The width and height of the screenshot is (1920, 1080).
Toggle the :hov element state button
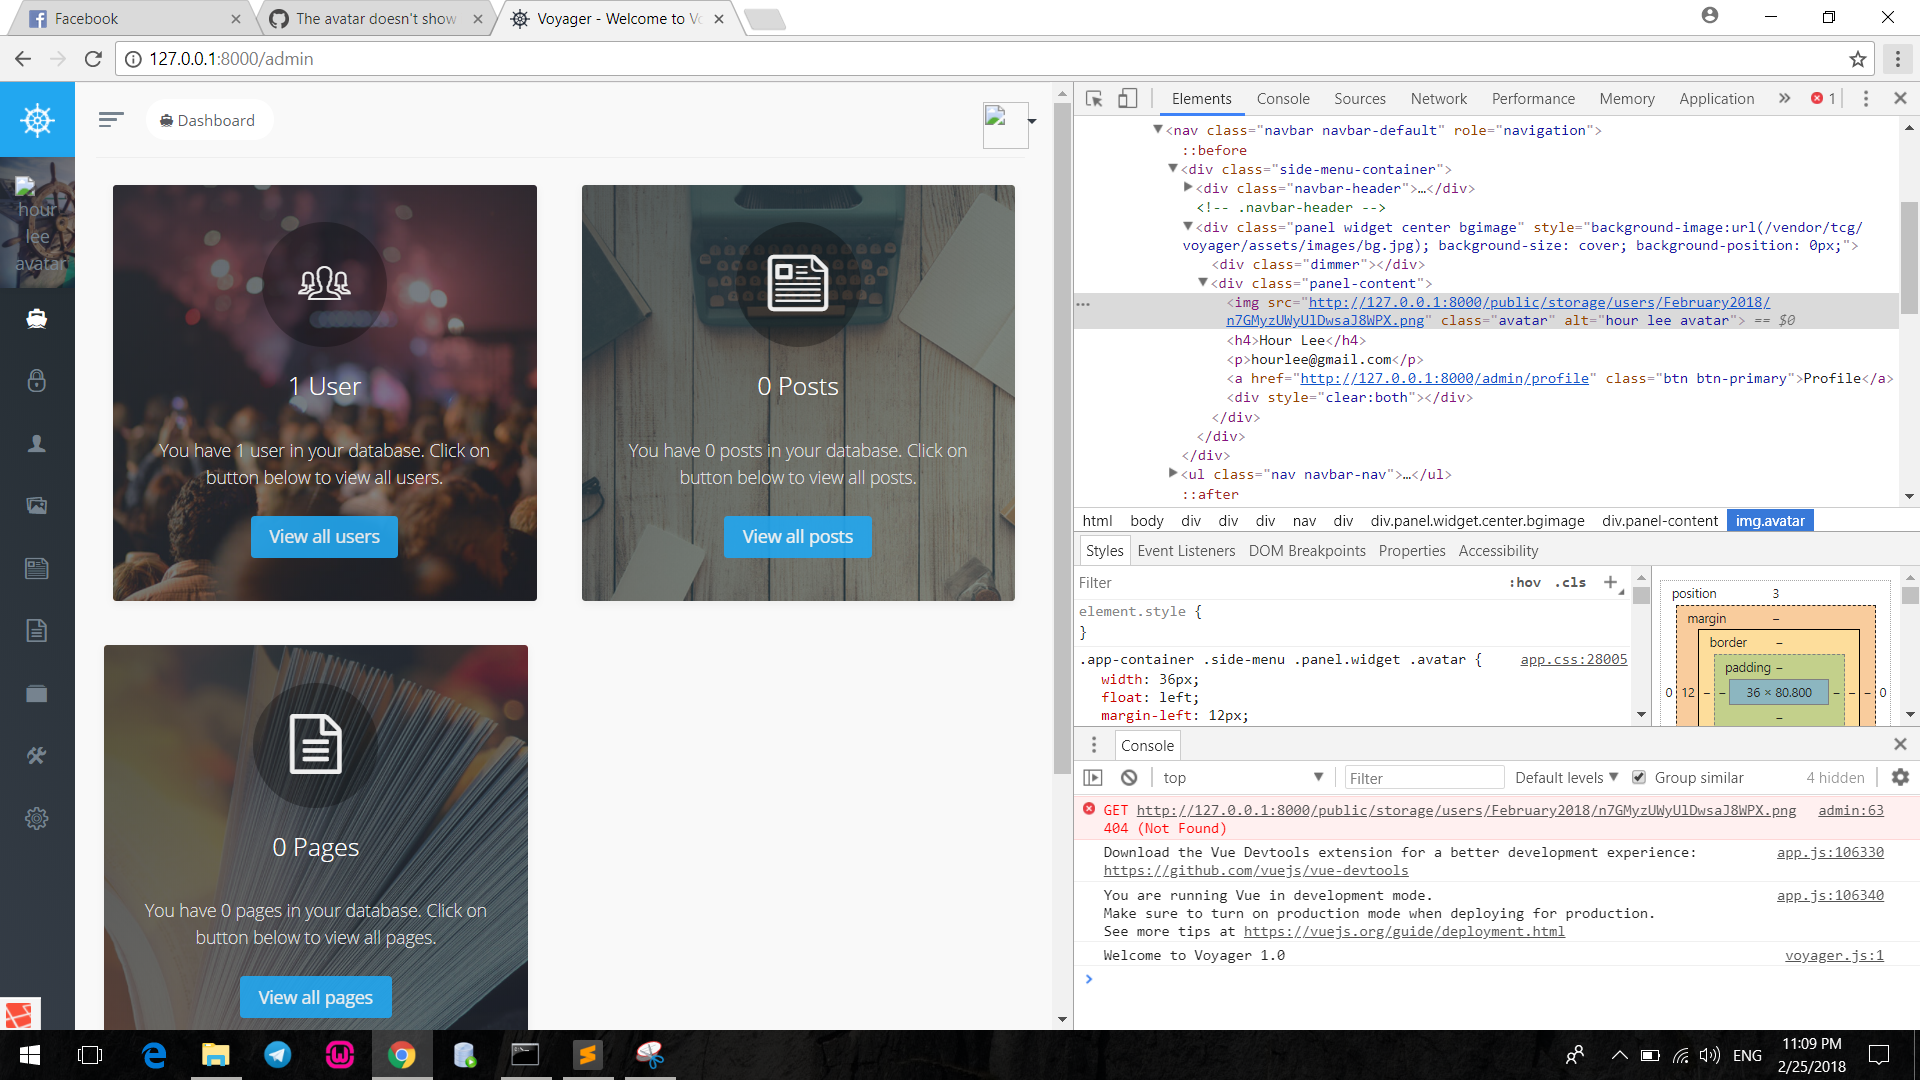click(x=1524, y=582)
